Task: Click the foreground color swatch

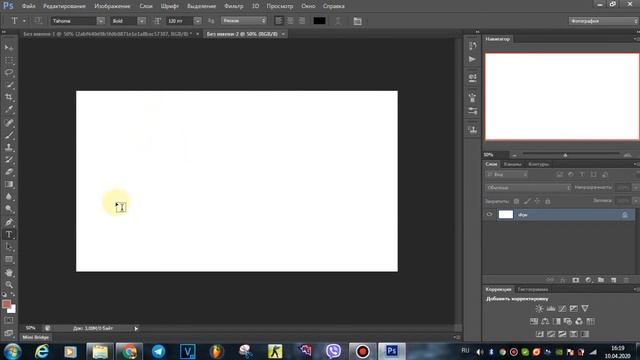Action: click(6, 304)
